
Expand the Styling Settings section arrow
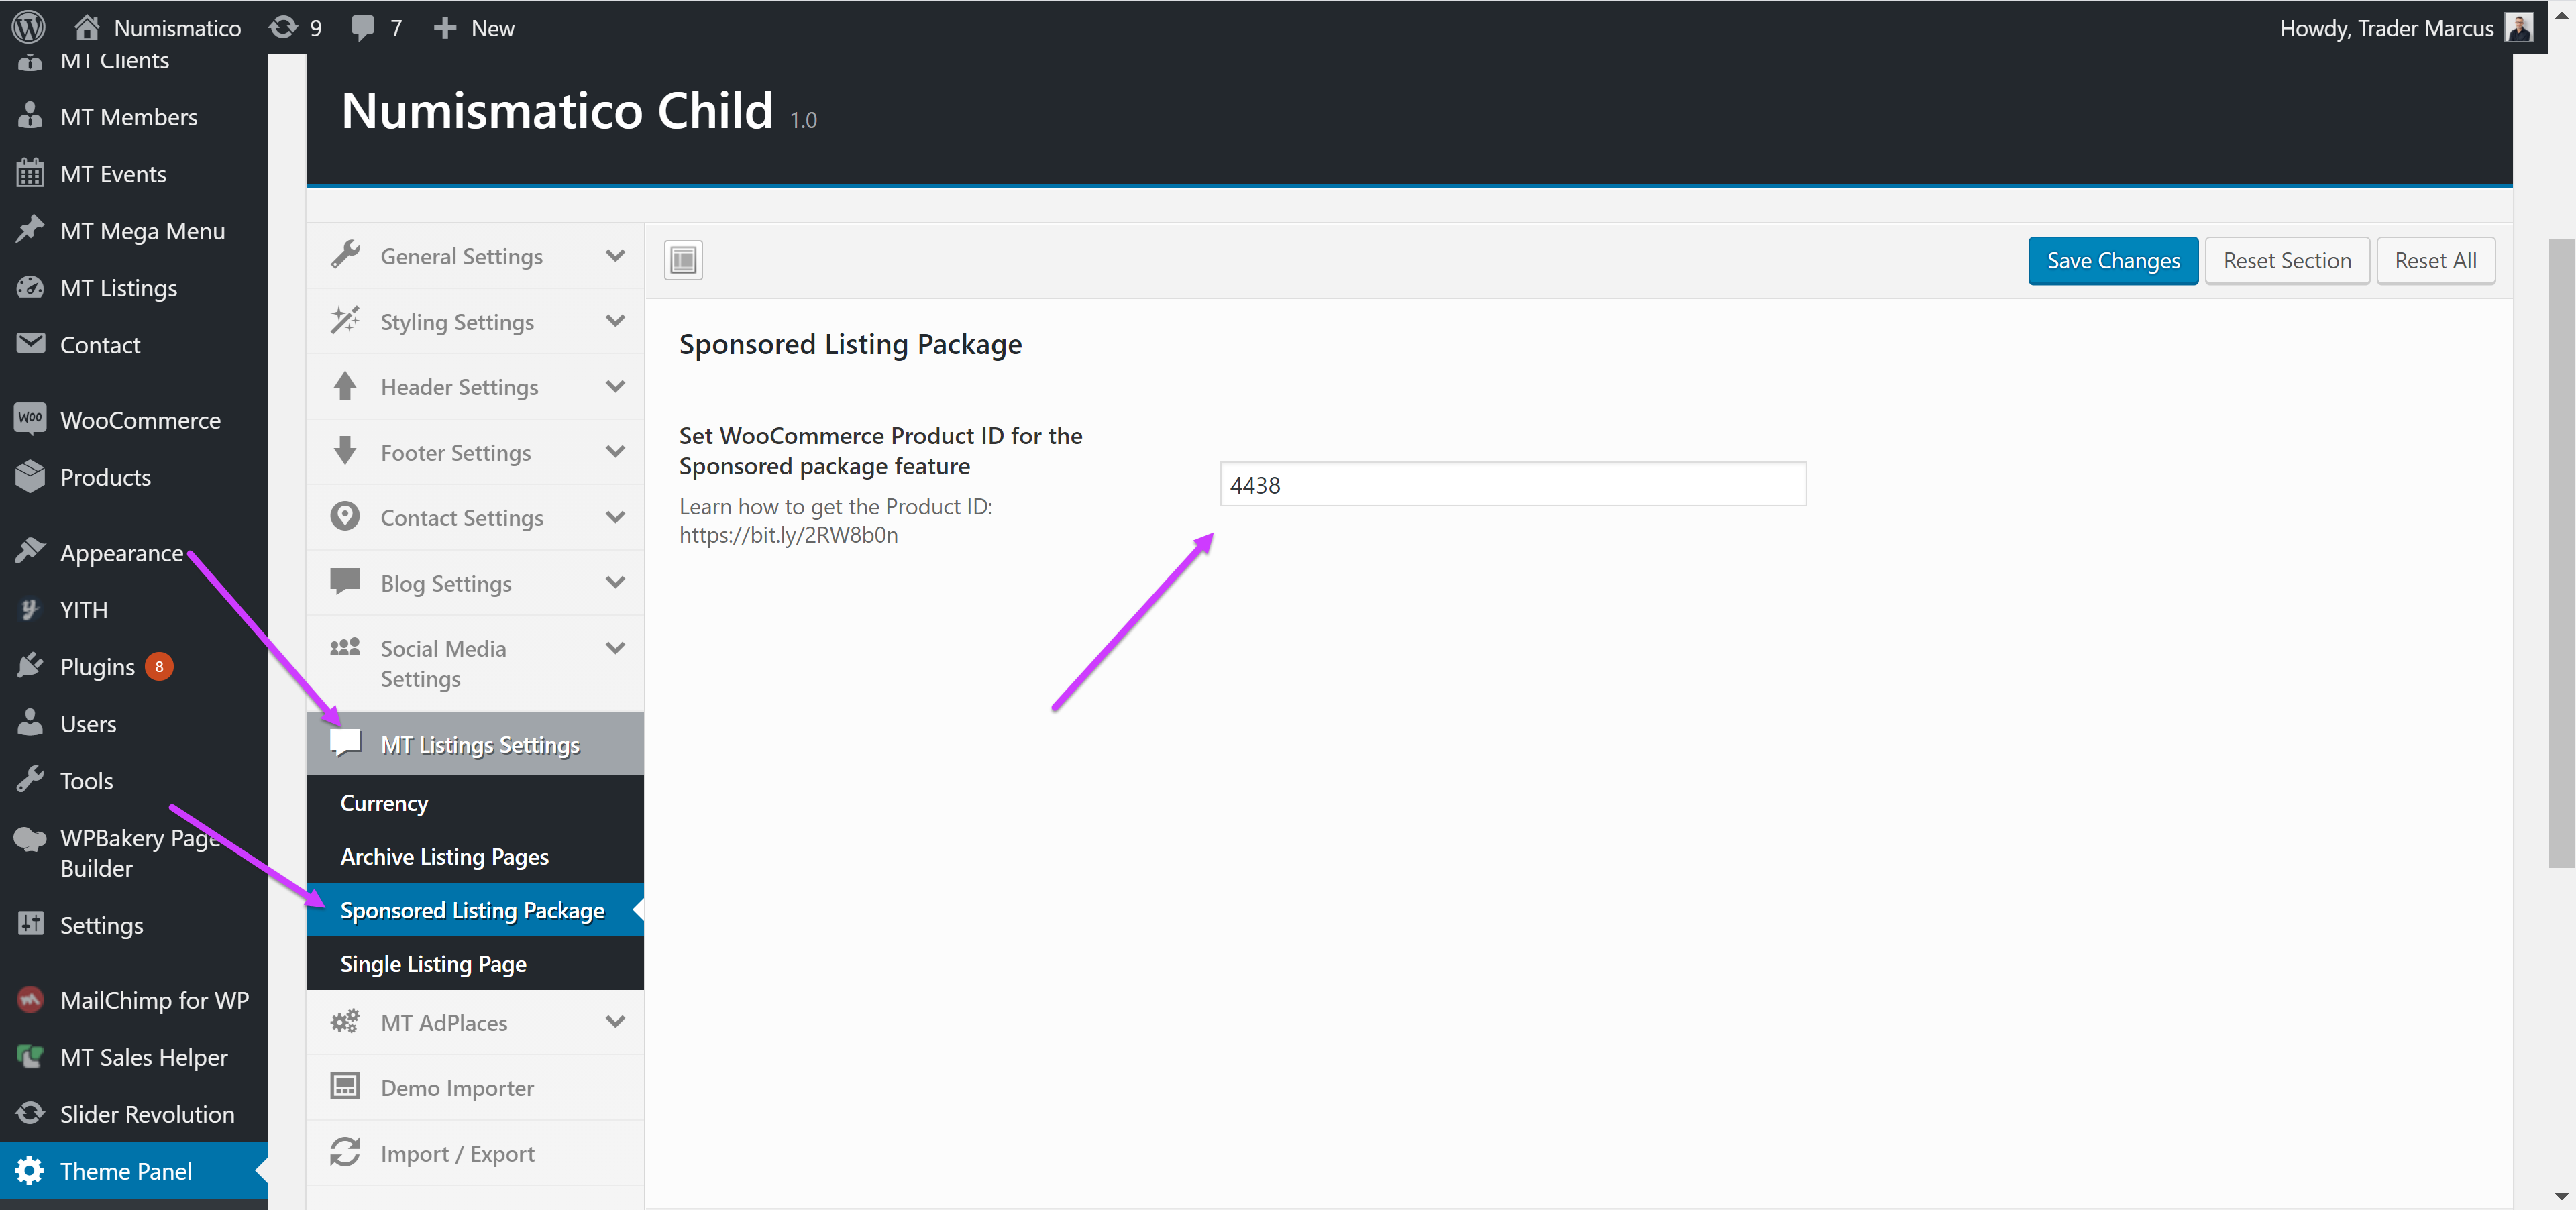615,321
